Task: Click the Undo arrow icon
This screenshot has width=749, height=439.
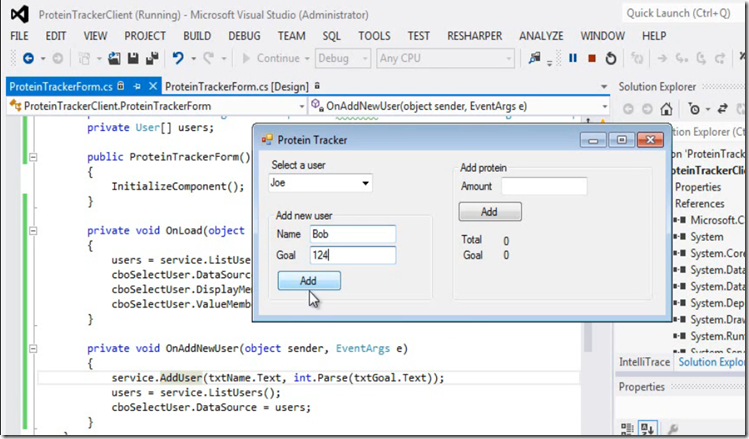Action: click(178, 58)
